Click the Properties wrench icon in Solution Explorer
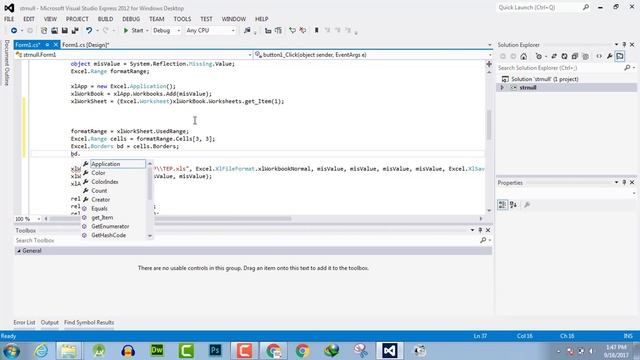The image size is (640, 360). 609,56
